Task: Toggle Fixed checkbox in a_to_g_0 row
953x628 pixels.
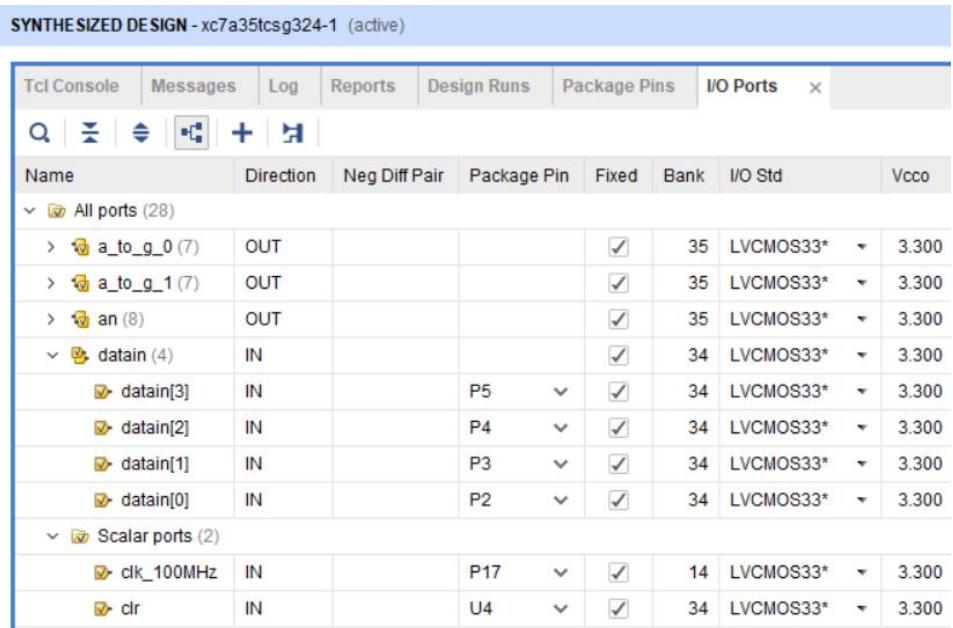Action: click(x=618, y=248)
